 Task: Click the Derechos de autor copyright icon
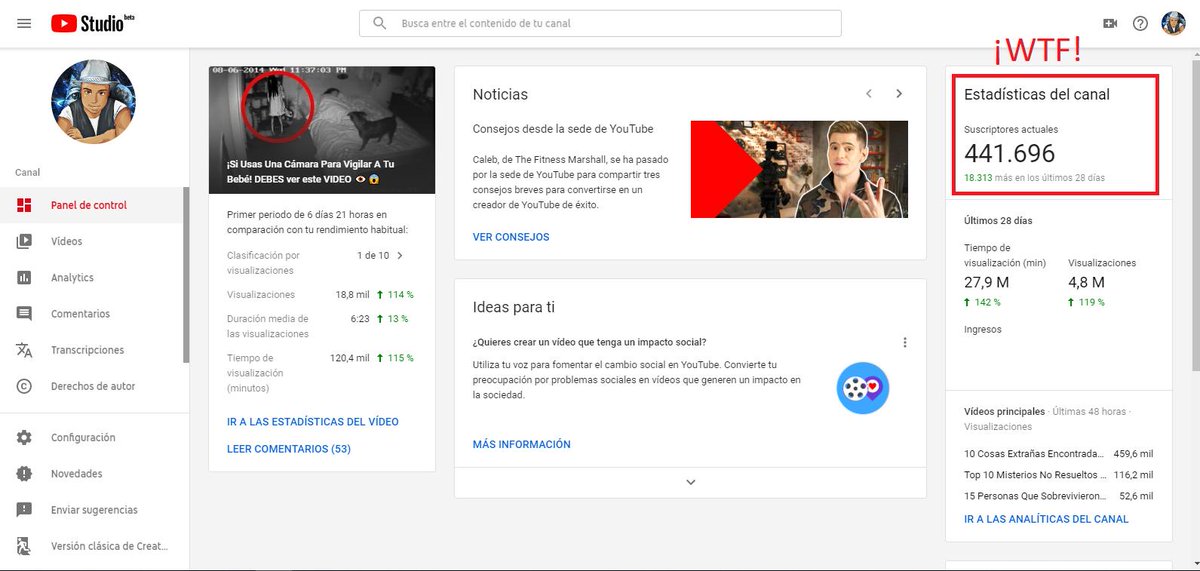tap(24, 386)
